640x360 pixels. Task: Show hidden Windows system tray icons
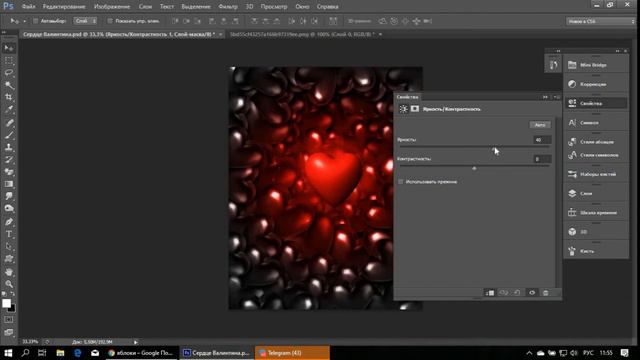click(529, 353)
